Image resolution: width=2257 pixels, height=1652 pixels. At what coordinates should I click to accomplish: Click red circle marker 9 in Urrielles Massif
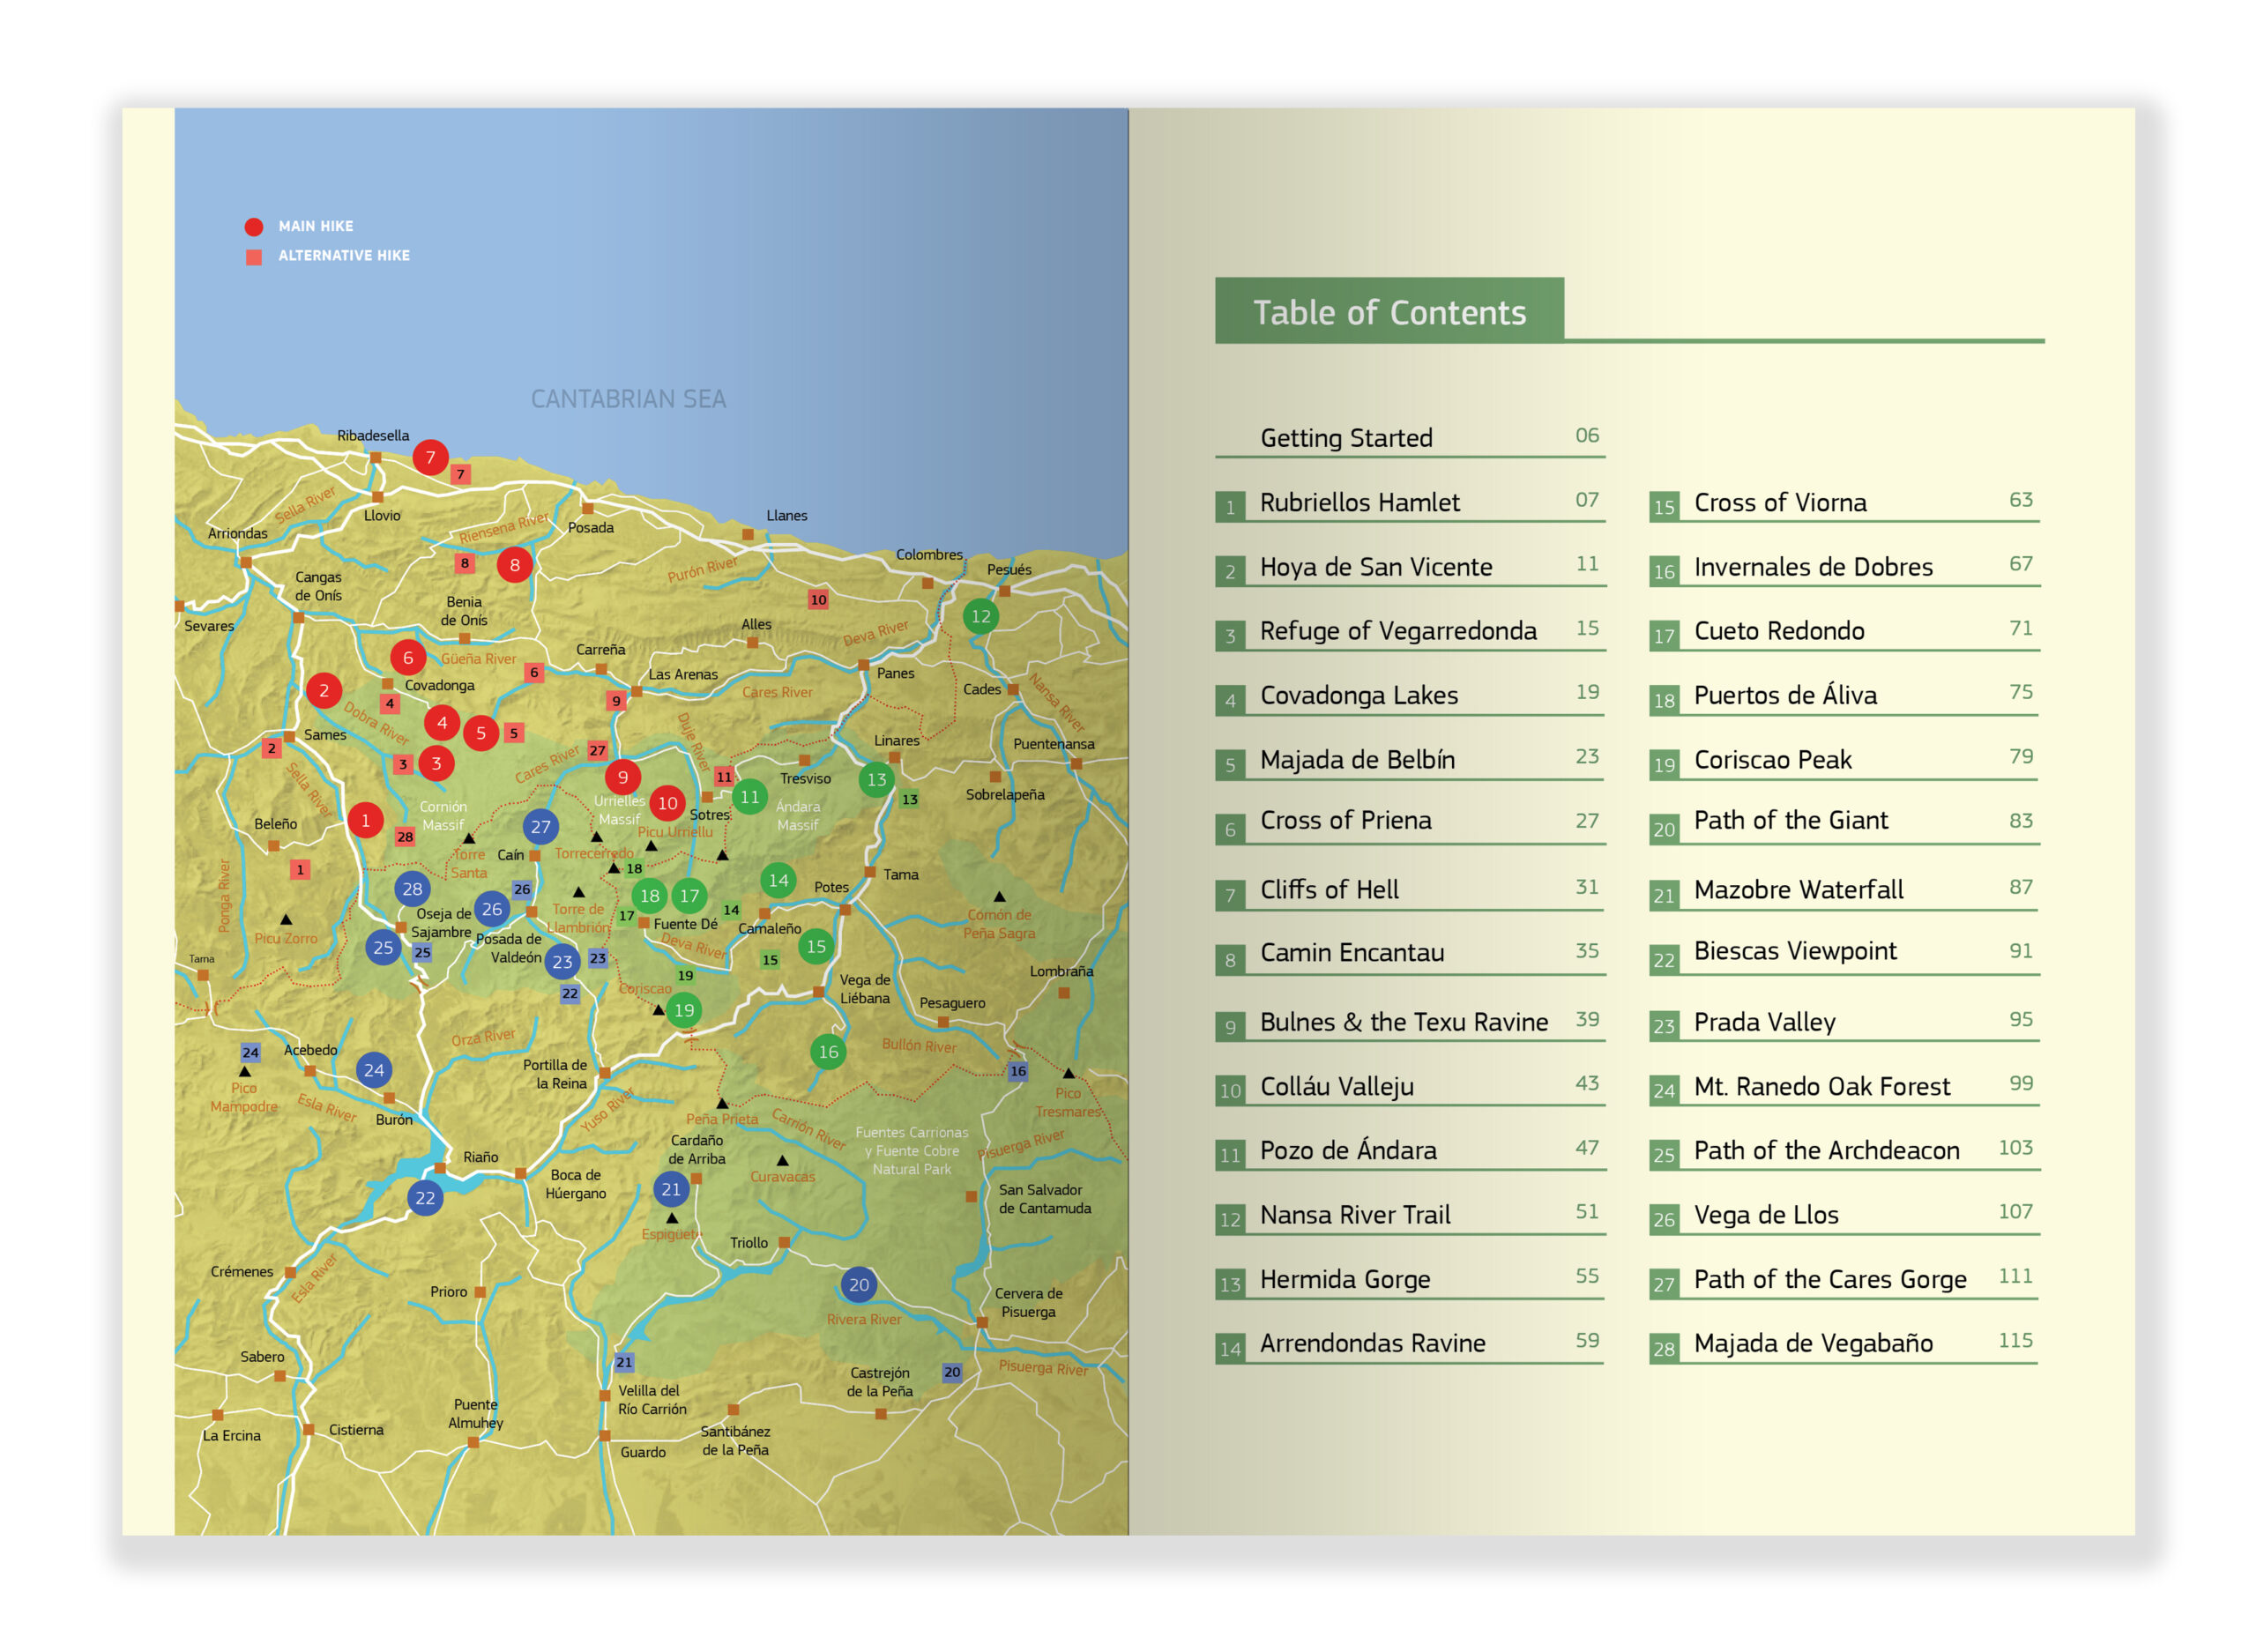point(623,777)
